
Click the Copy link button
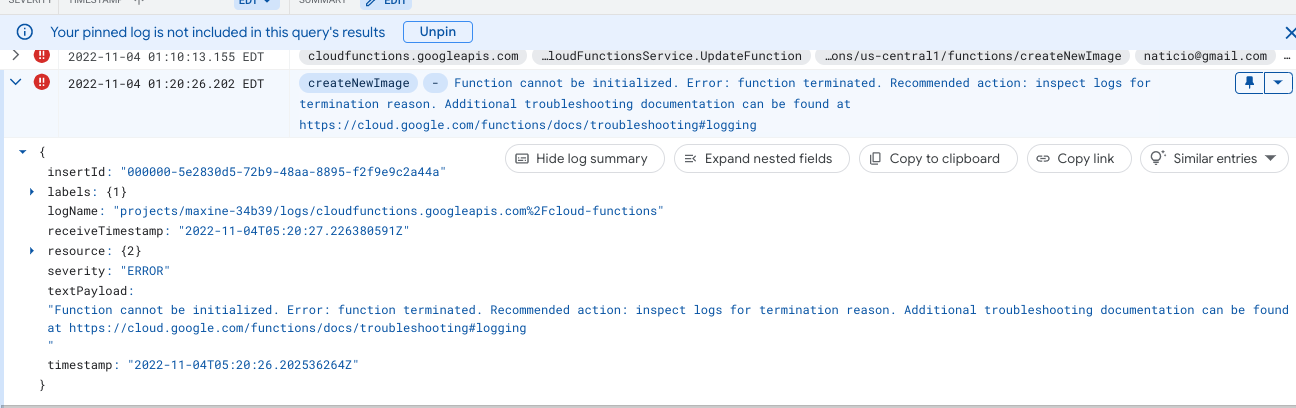click(x=1075, y=158)
